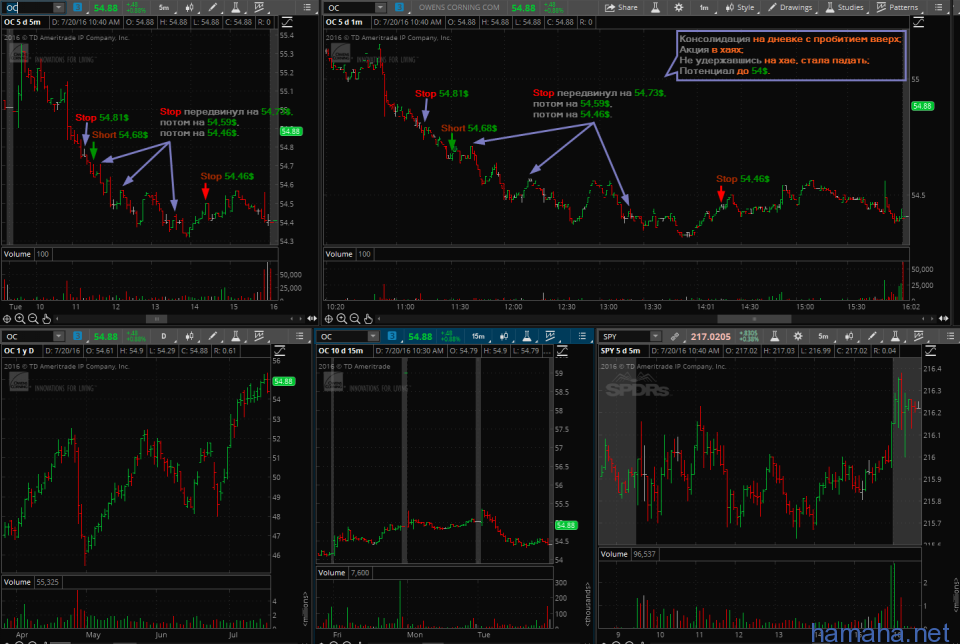
Task: Open the symbol dropdown arrow in the top-right OC chart
Action: pos(380,7)
